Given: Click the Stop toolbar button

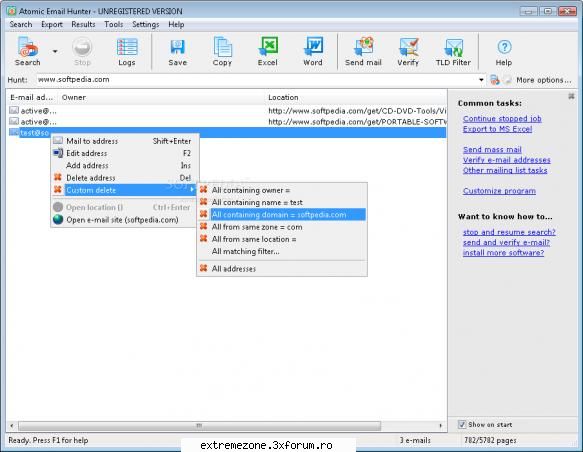Looking at the screenshot, I should pos(82,52).
